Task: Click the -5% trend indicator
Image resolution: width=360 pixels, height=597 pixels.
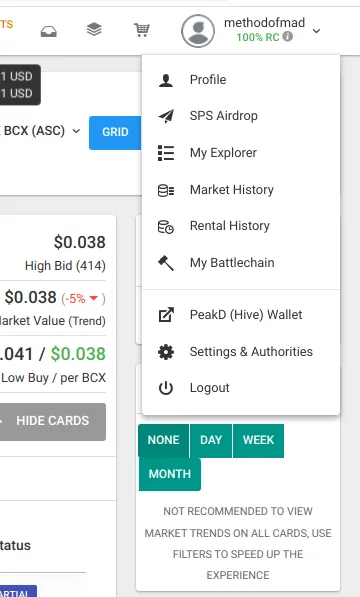Action: [x=83, y=299]
